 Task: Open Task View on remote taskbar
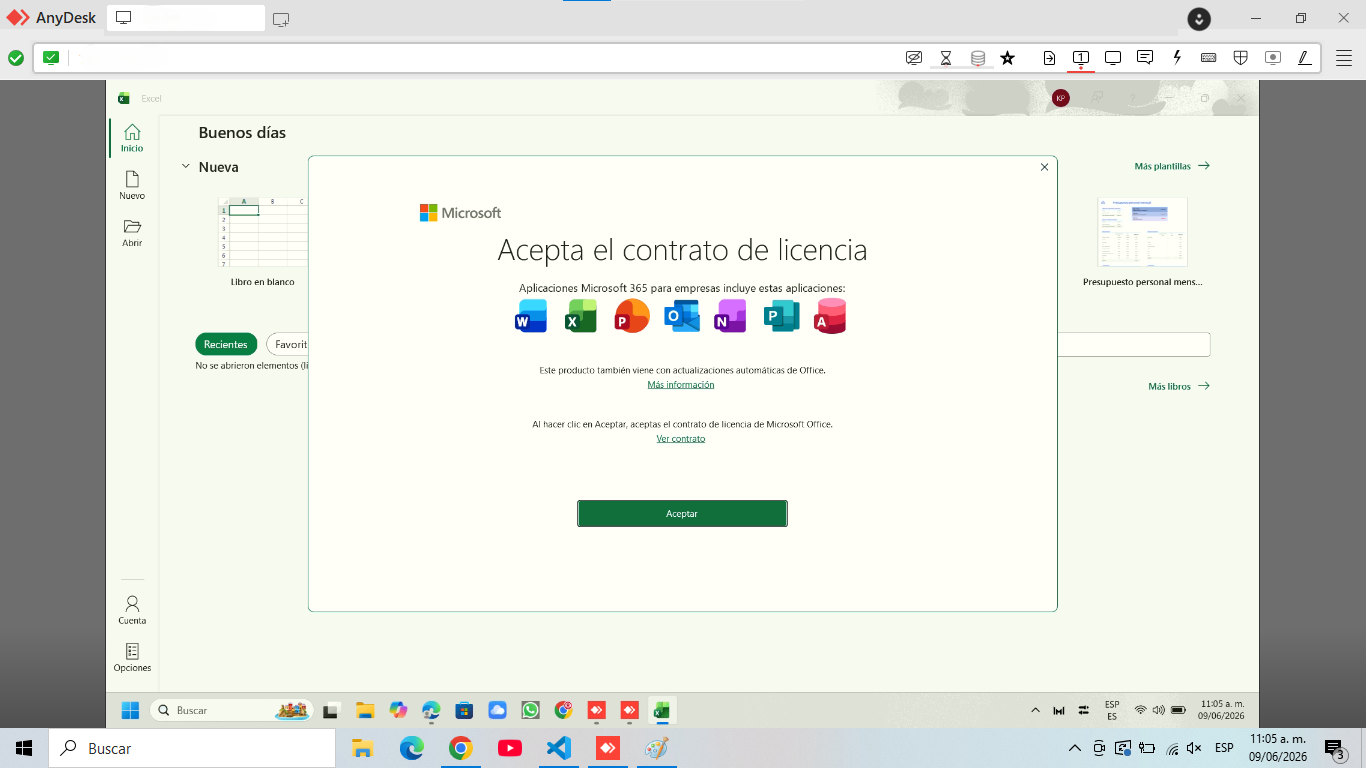point(332,710)
